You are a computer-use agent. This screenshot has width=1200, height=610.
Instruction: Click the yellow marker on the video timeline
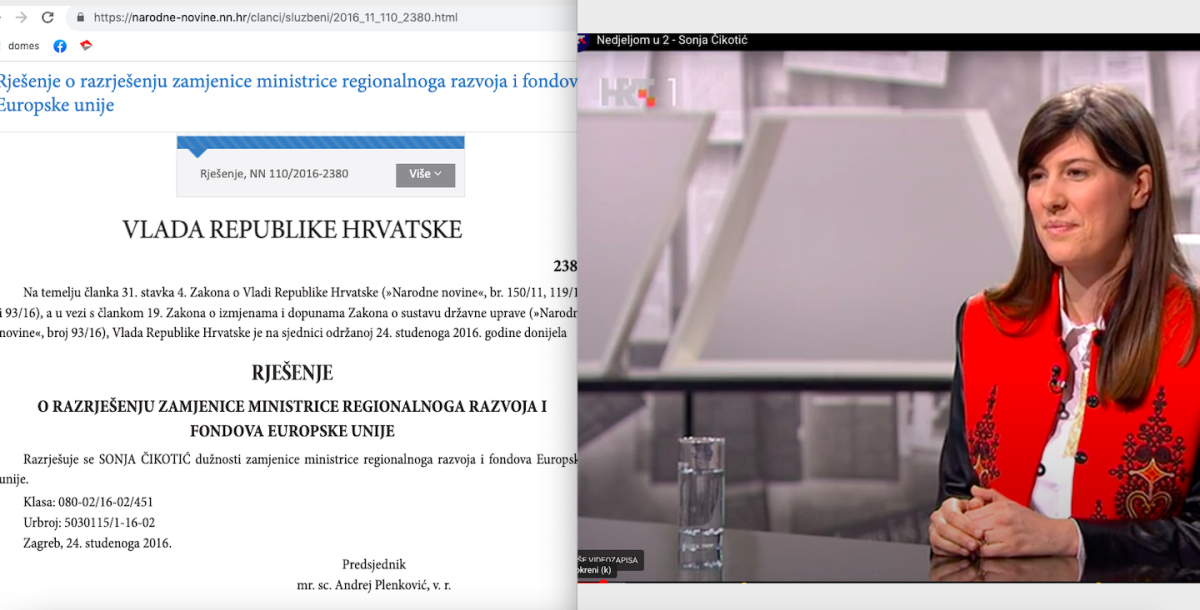coord(744,581)
